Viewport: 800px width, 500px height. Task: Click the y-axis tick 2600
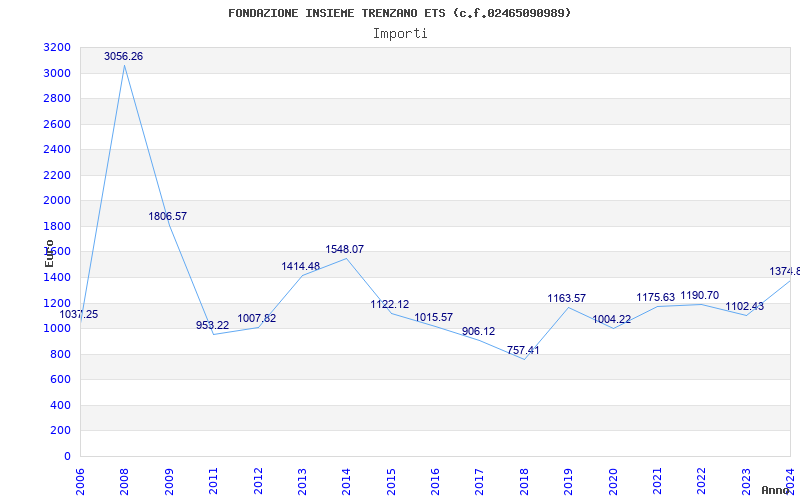pos(57,124)
